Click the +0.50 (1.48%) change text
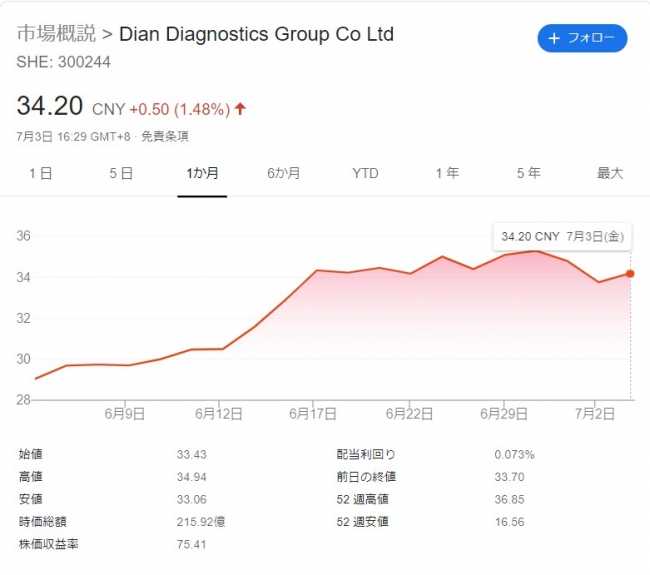This screenshot has height=575, width=650. click(x=180, y=109)
